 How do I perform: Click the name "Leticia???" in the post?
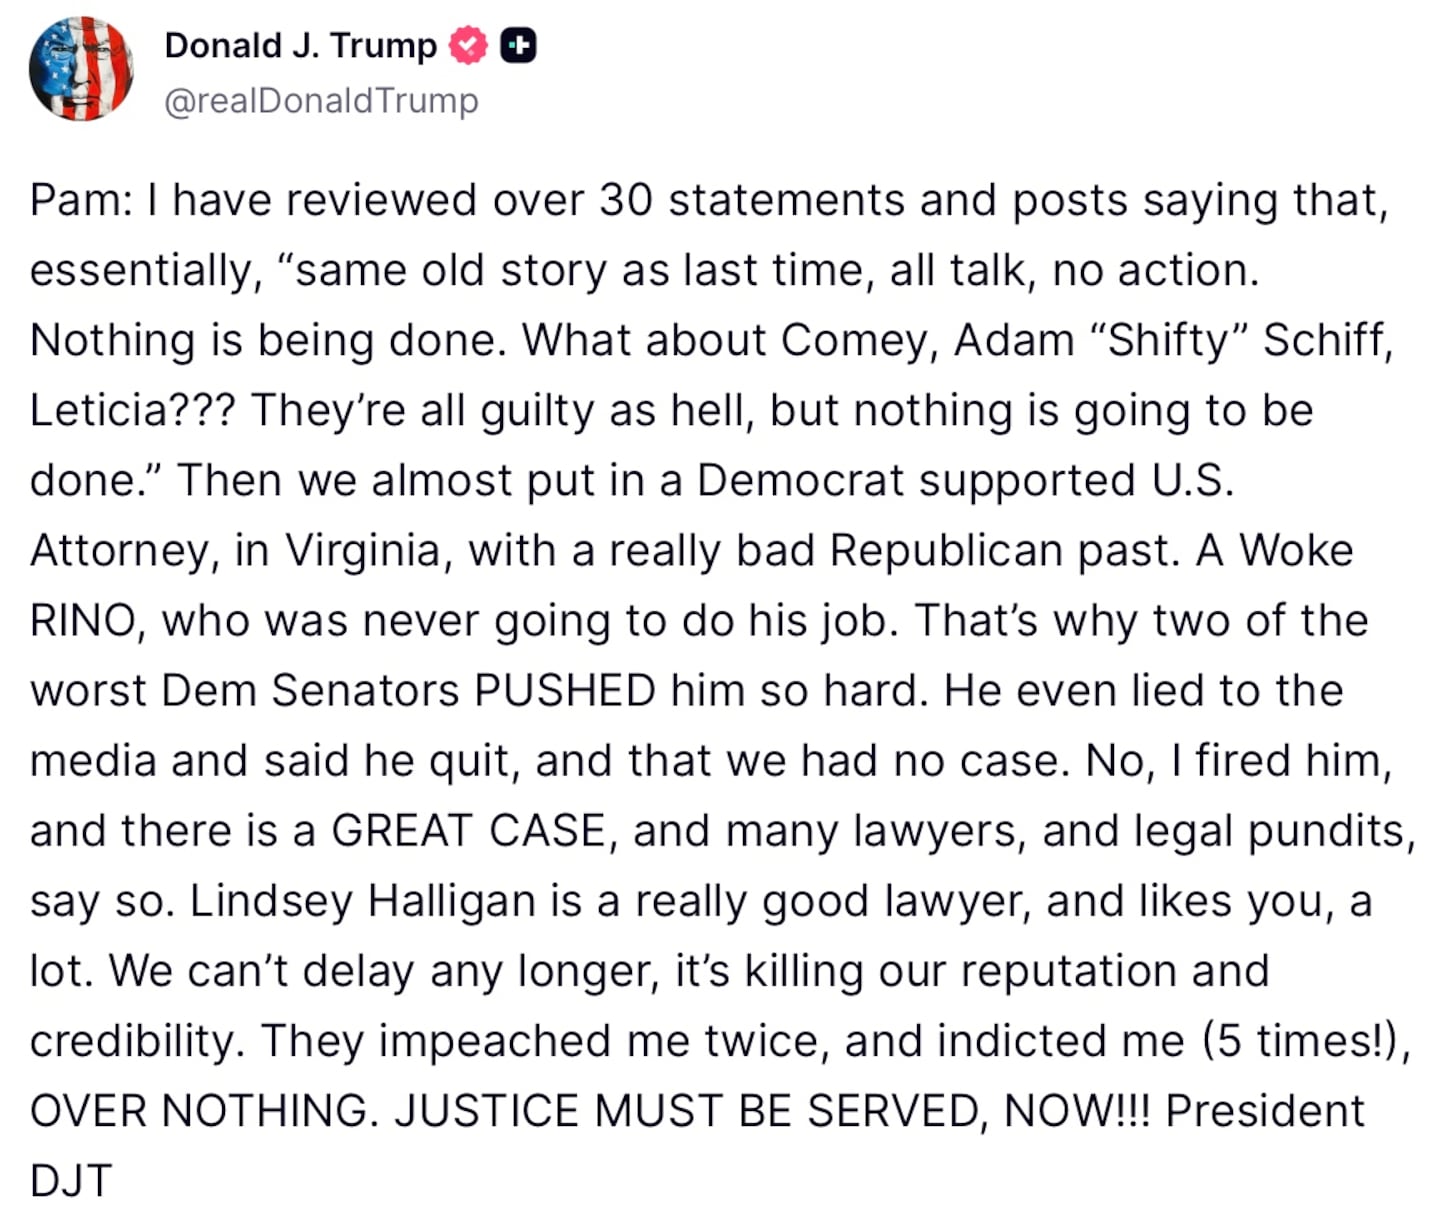[x=132, y=411]
